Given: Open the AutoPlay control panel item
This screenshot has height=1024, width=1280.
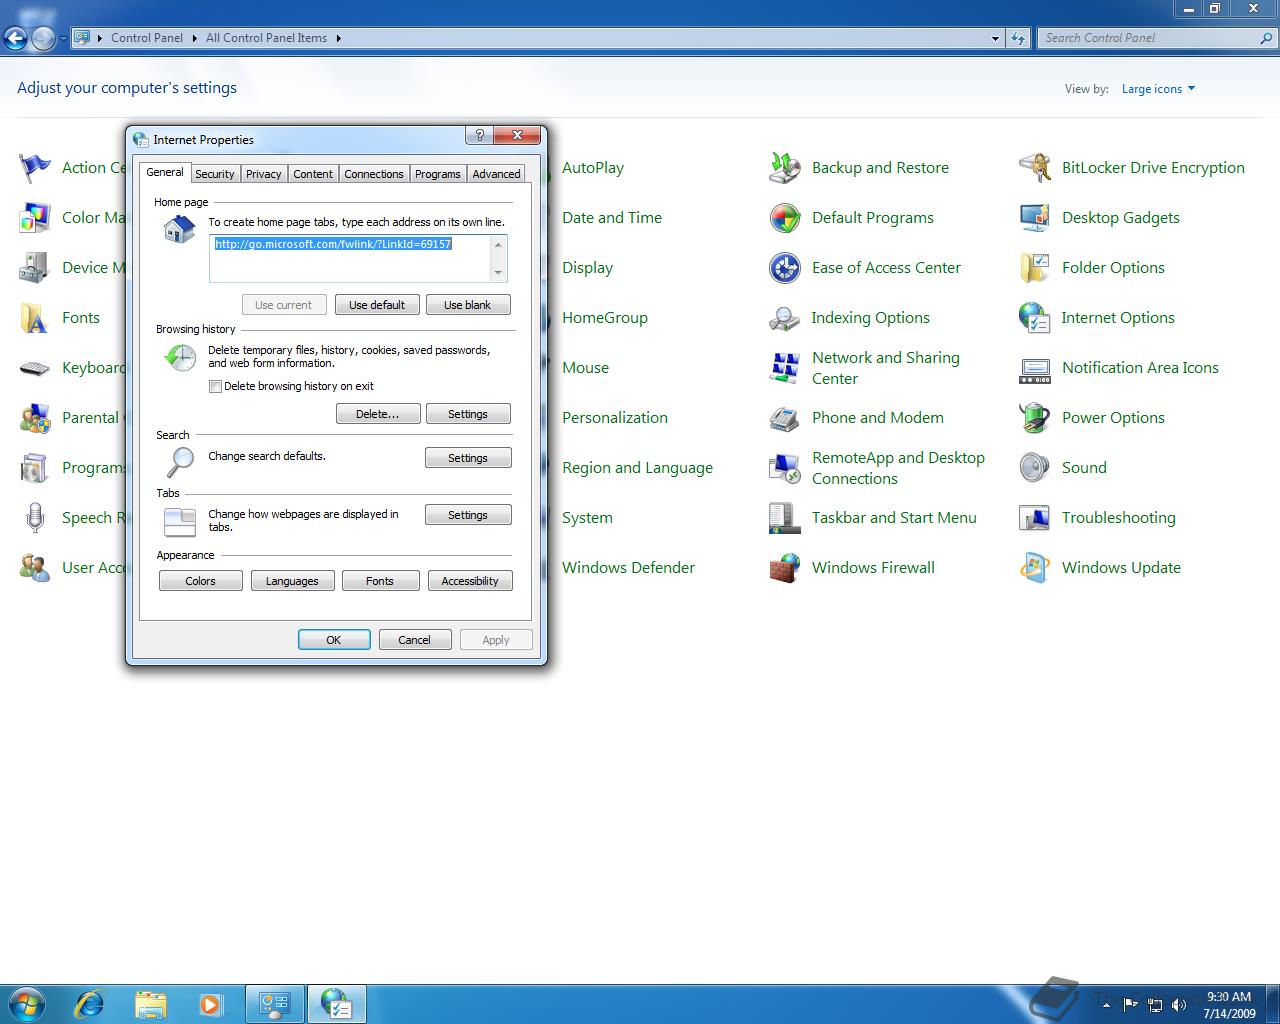Looking at the screenshot, I should [592, 168].
